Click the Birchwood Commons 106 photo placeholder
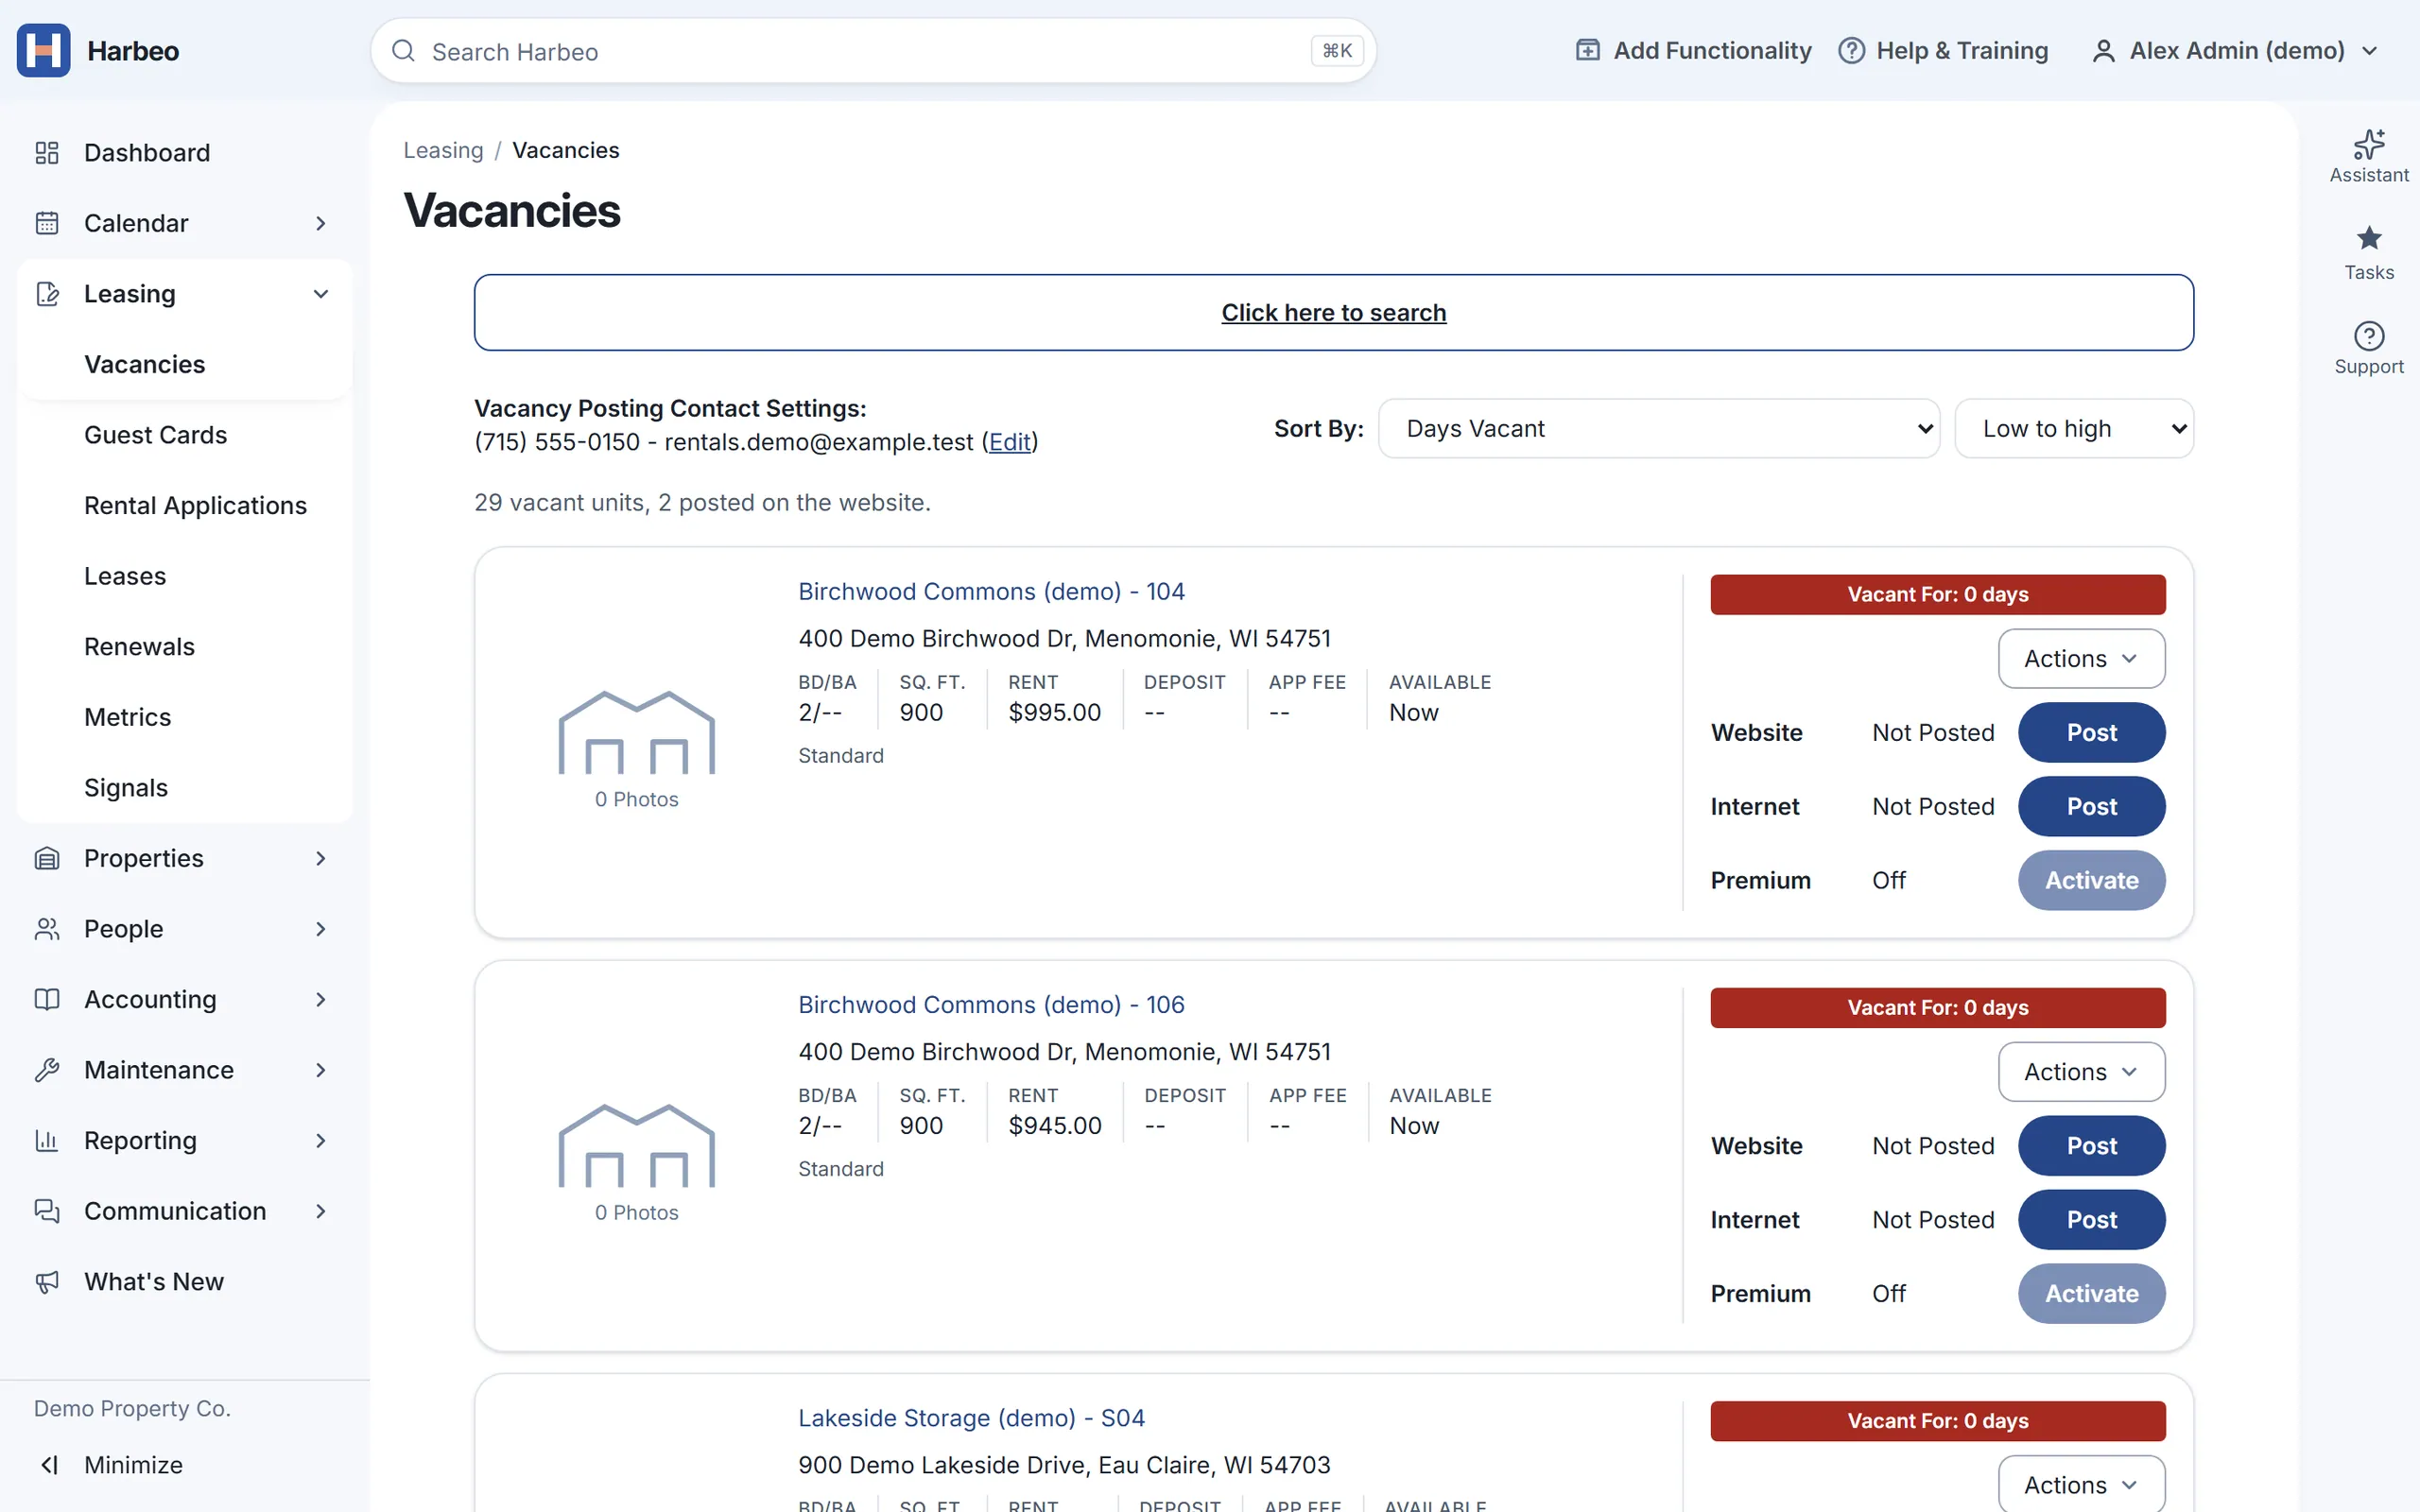 (637, 1145)
